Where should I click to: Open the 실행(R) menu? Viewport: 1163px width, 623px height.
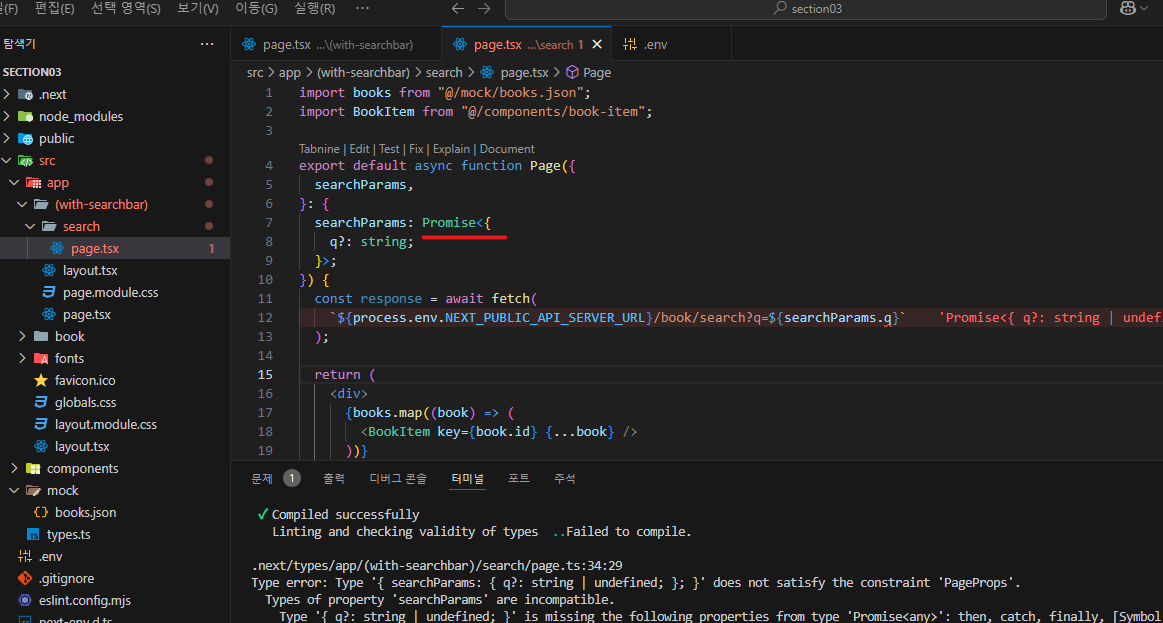point(314,9)
